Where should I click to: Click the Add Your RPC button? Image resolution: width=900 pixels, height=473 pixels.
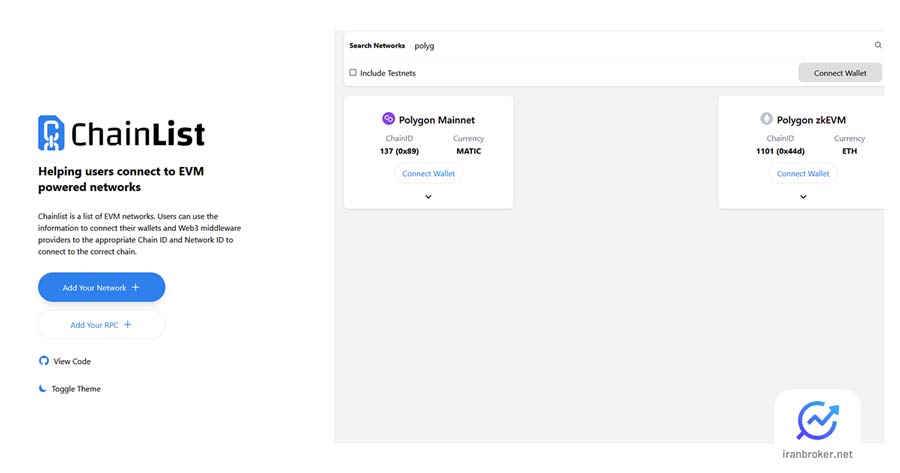pyautogui.click(x=102, y=324)
